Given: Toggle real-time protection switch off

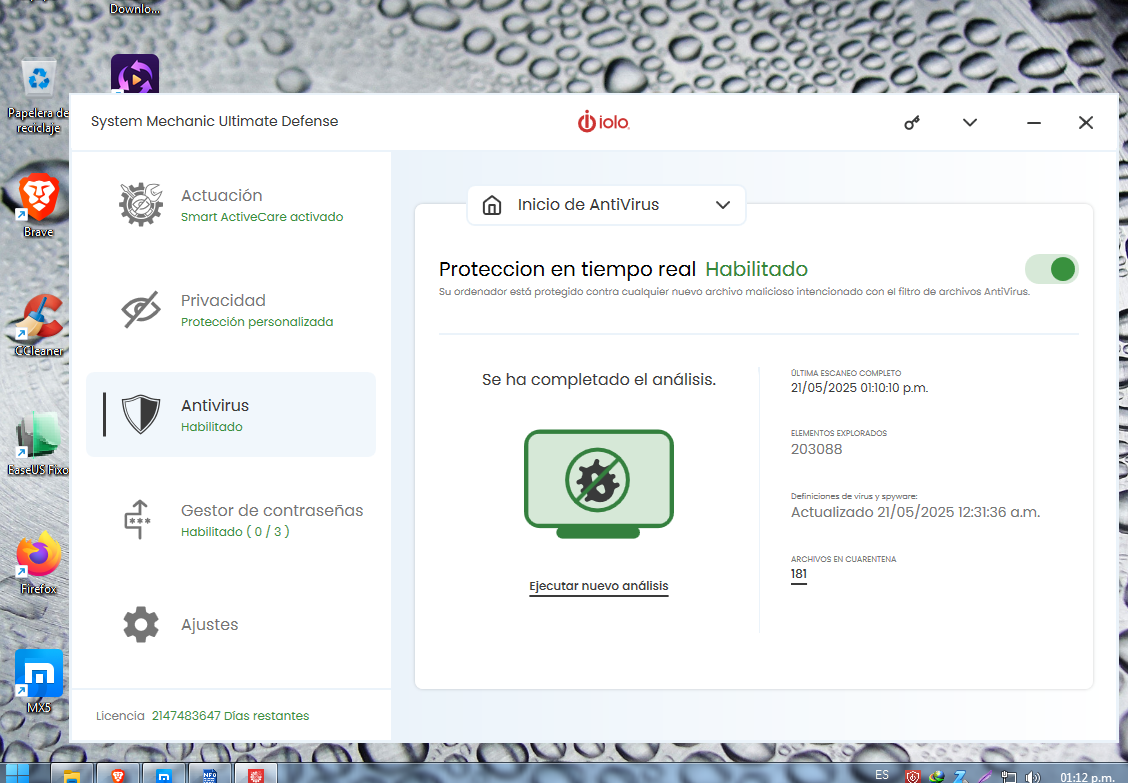Looking at the screenshot, I should coord(1051,269).
